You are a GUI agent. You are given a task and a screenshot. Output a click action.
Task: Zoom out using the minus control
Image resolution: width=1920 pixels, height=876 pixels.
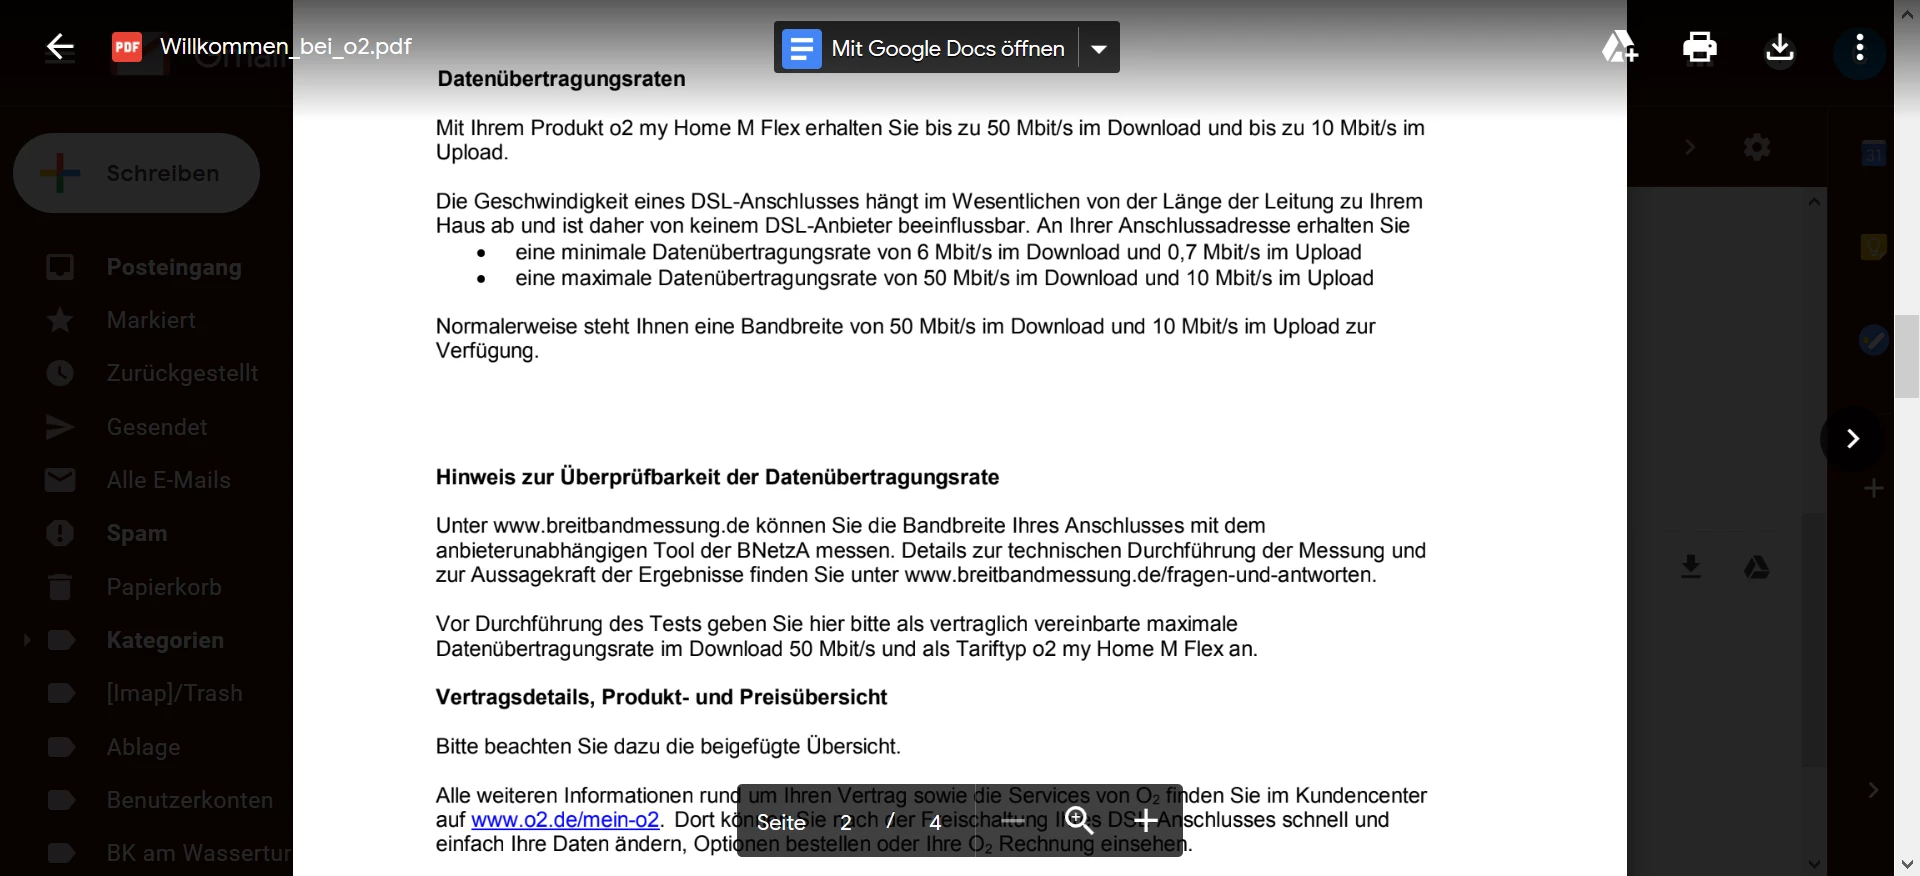tap(1013, 821)
